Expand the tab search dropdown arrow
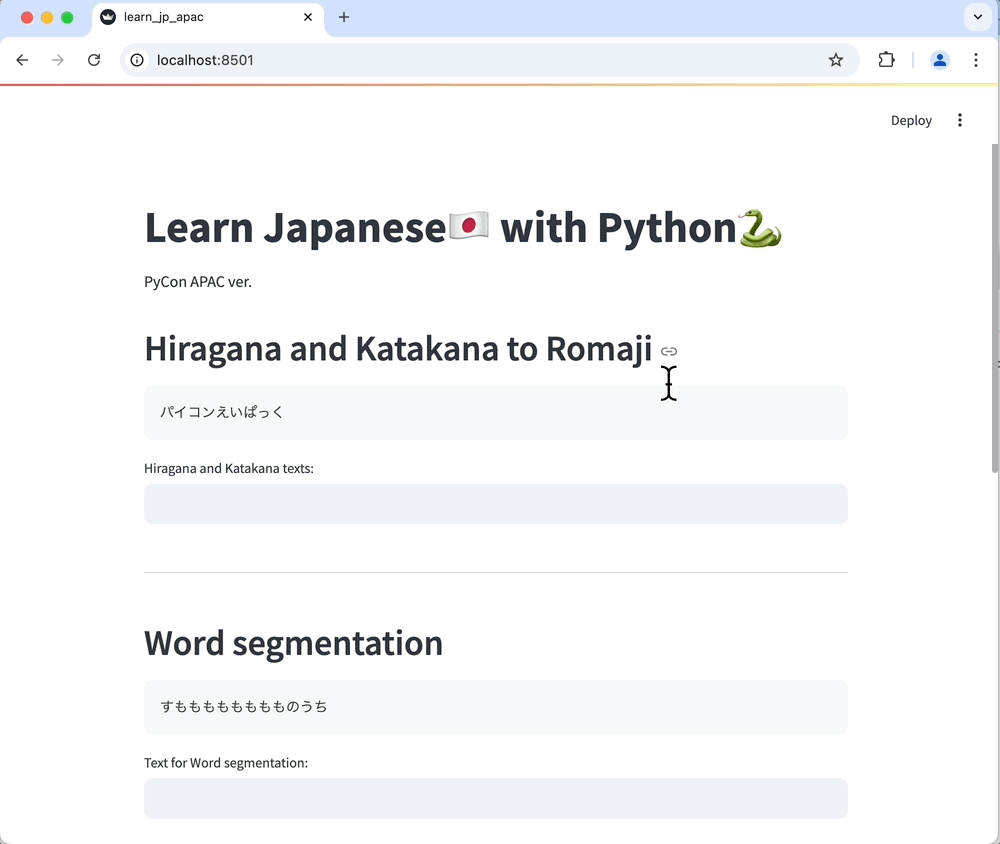1000x844 pixels. pos(978,17)
